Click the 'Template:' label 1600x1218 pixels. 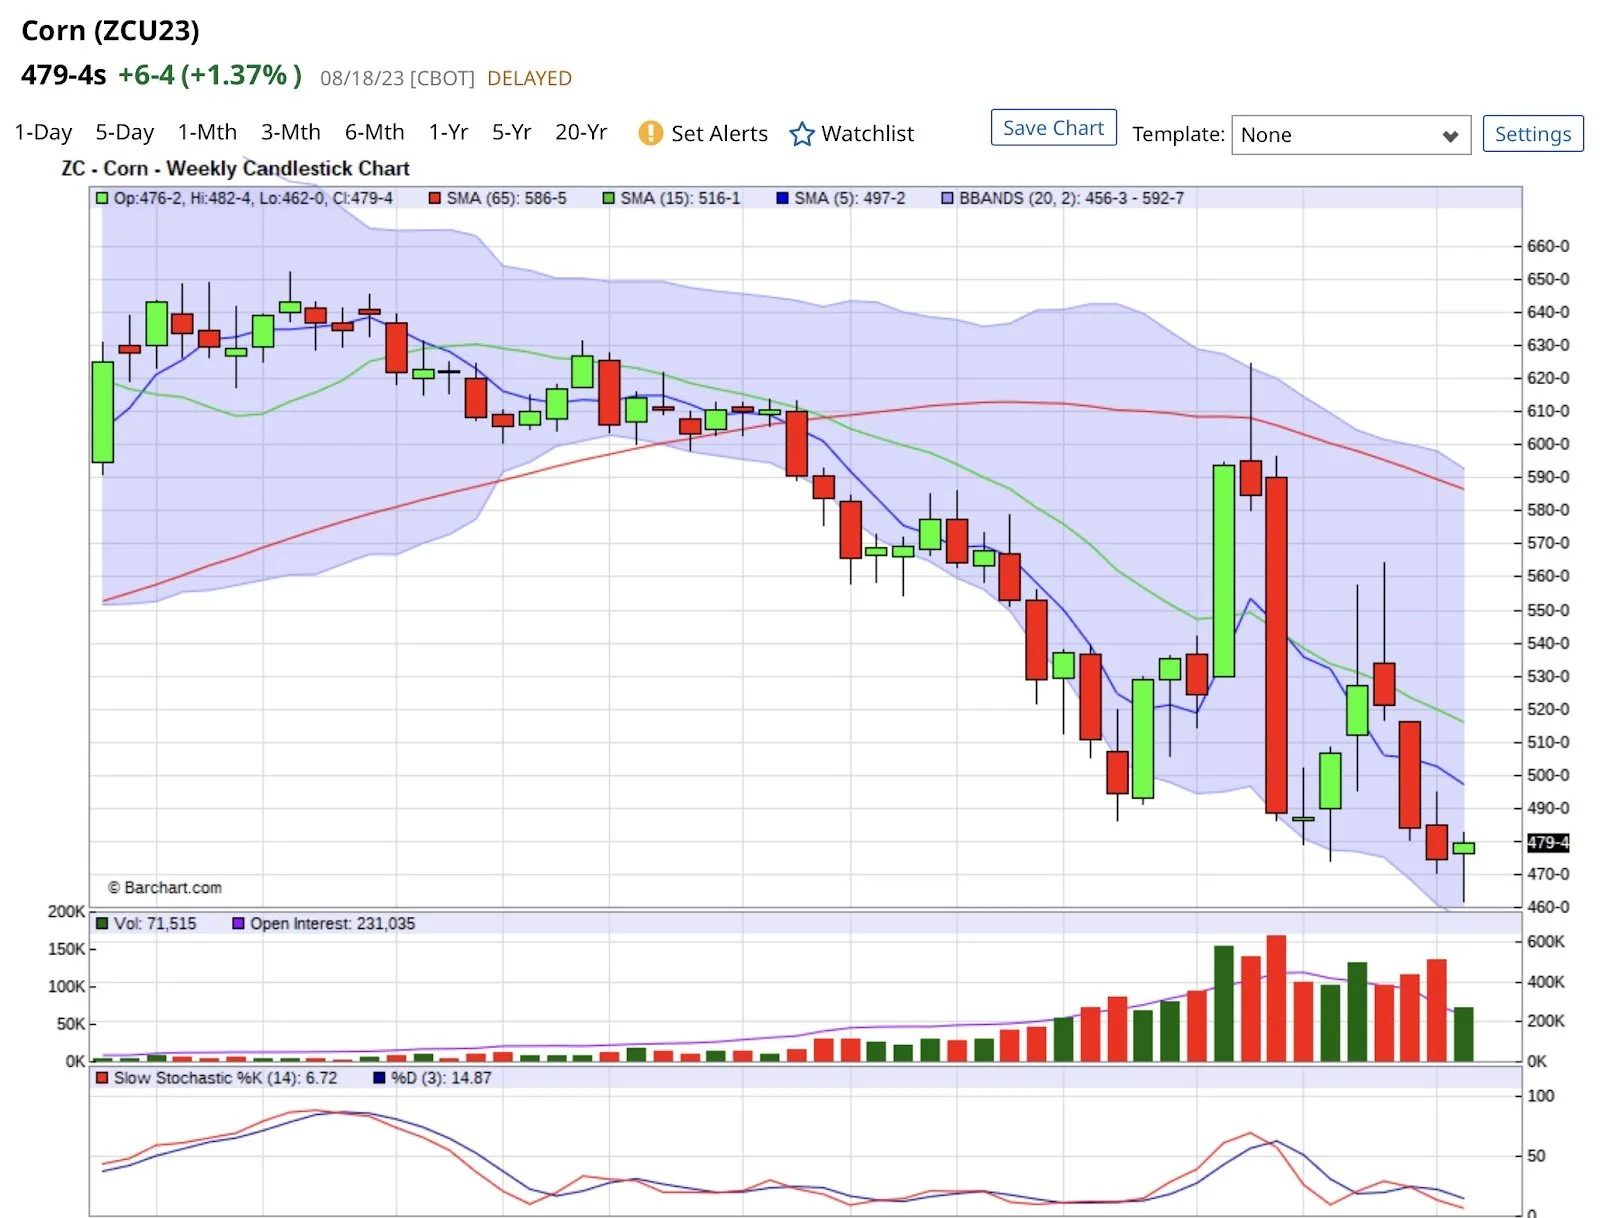(x=1178, y=134)
